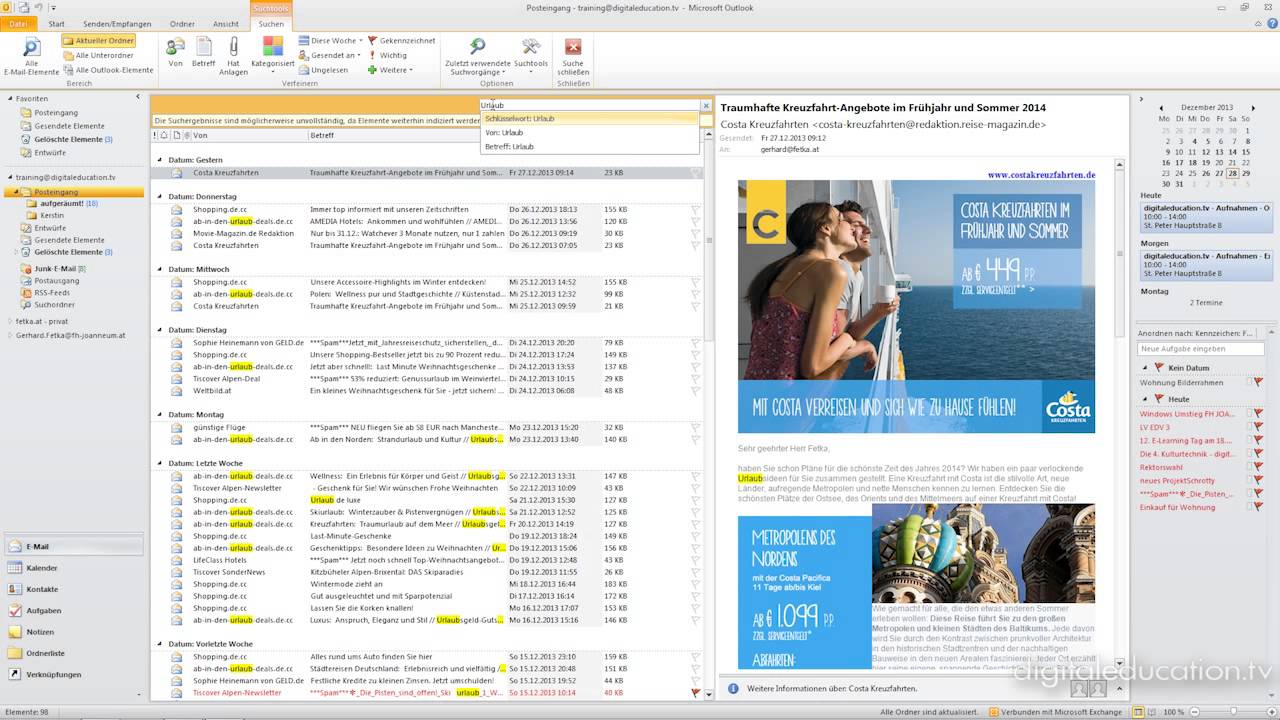Expand the Gerhard.Fetka@fh-joanneum.at account
Screen dimensions: 1280x720
[x=11, y=335]
